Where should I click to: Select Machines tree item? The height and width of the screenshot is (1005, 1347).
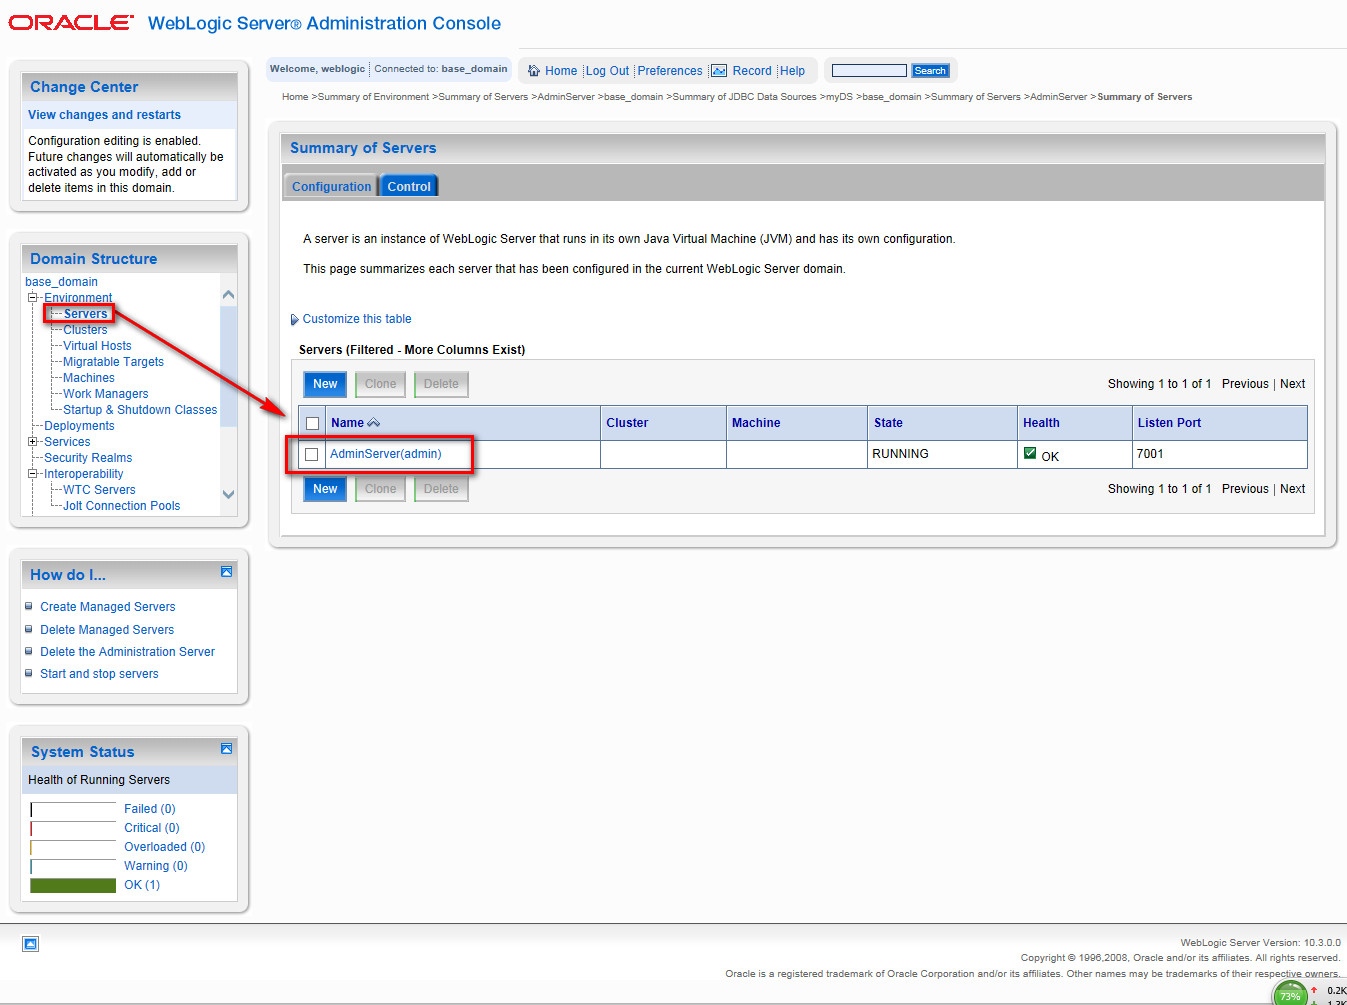click(89, 378)
